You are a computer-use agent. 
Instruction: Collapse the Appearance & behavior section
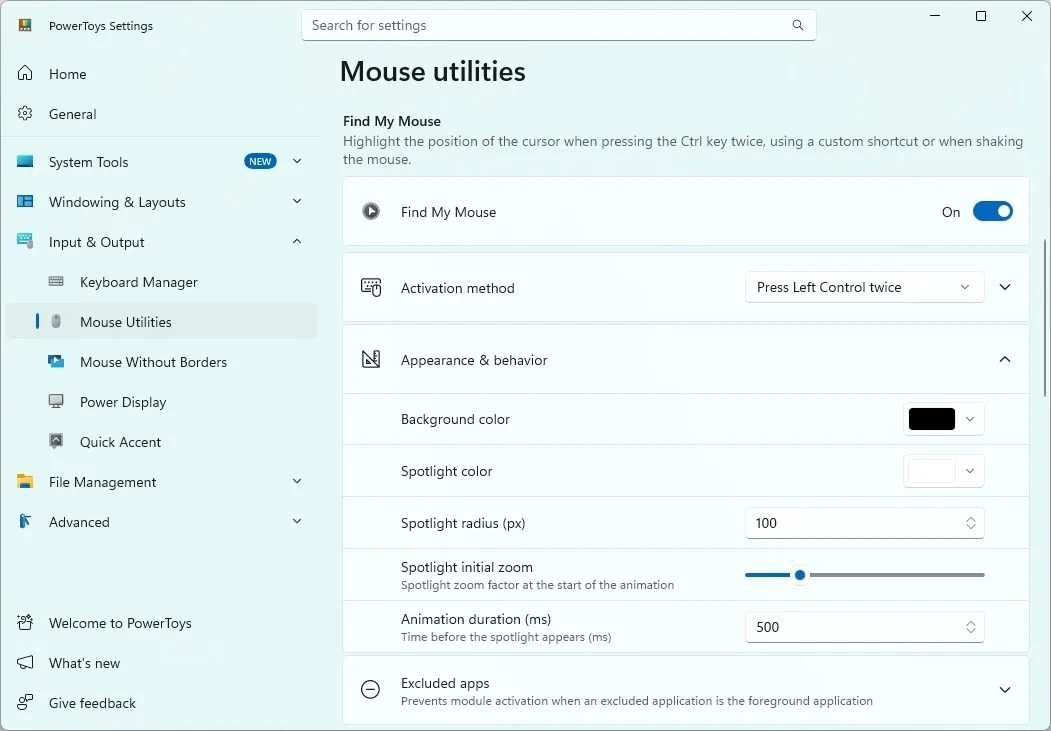coord(1005,360)
